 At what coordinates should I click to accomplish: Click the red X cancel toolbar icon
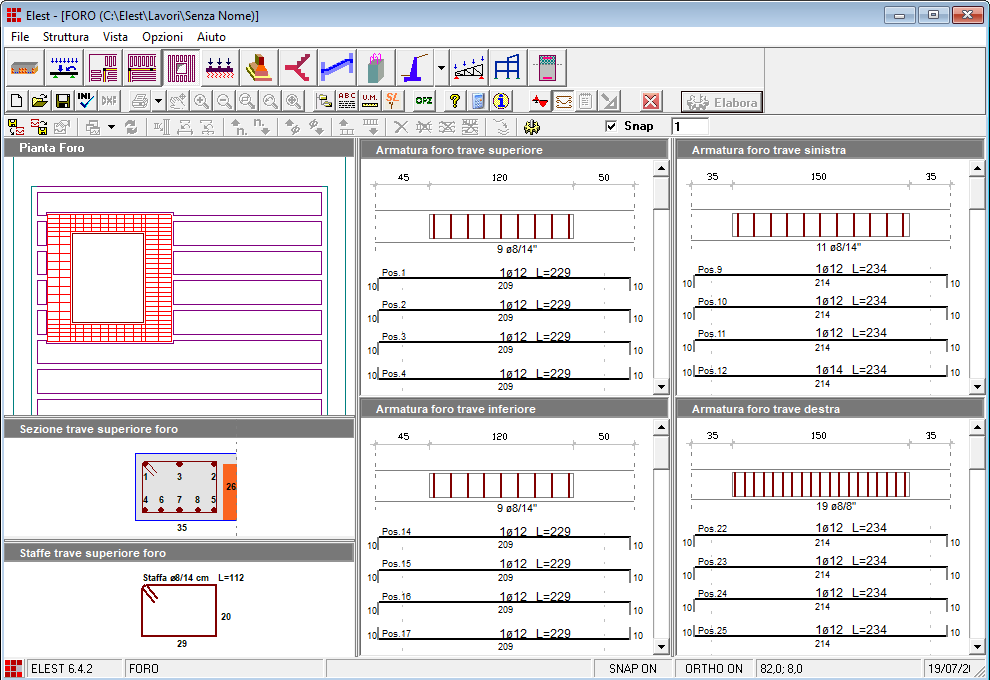[x=651, y=101]
